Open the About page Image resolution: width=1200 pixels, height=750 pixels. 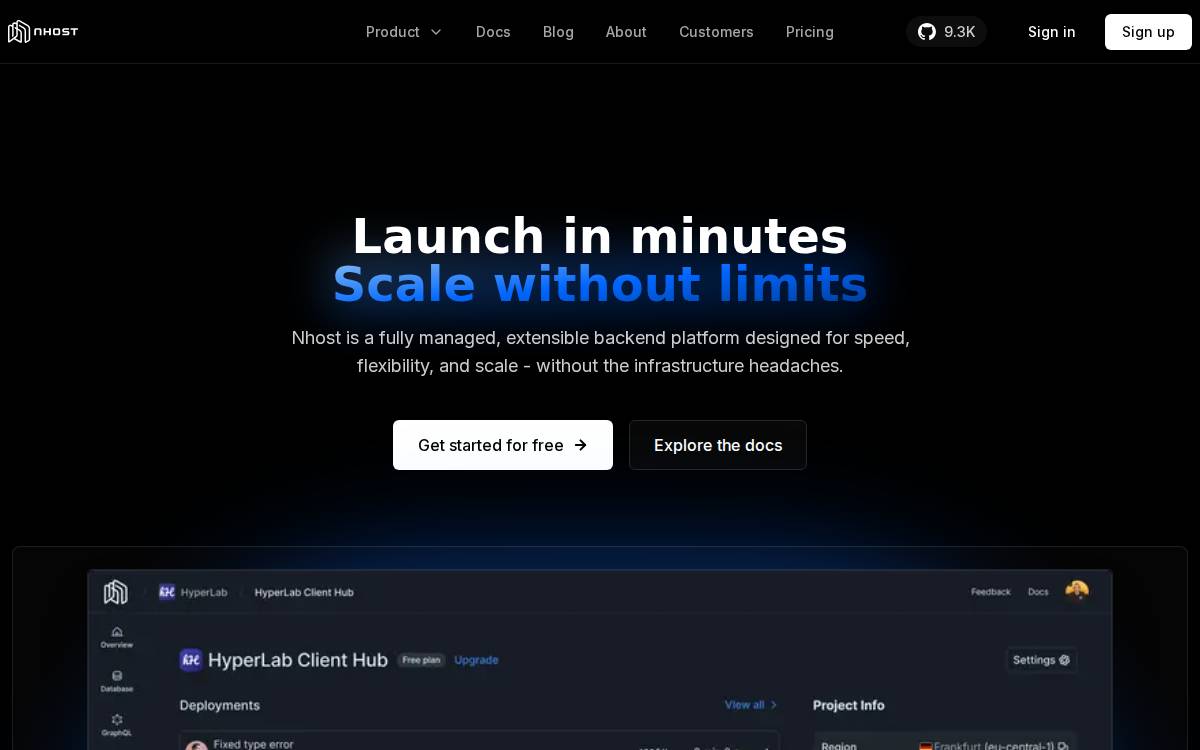point(626,32)
